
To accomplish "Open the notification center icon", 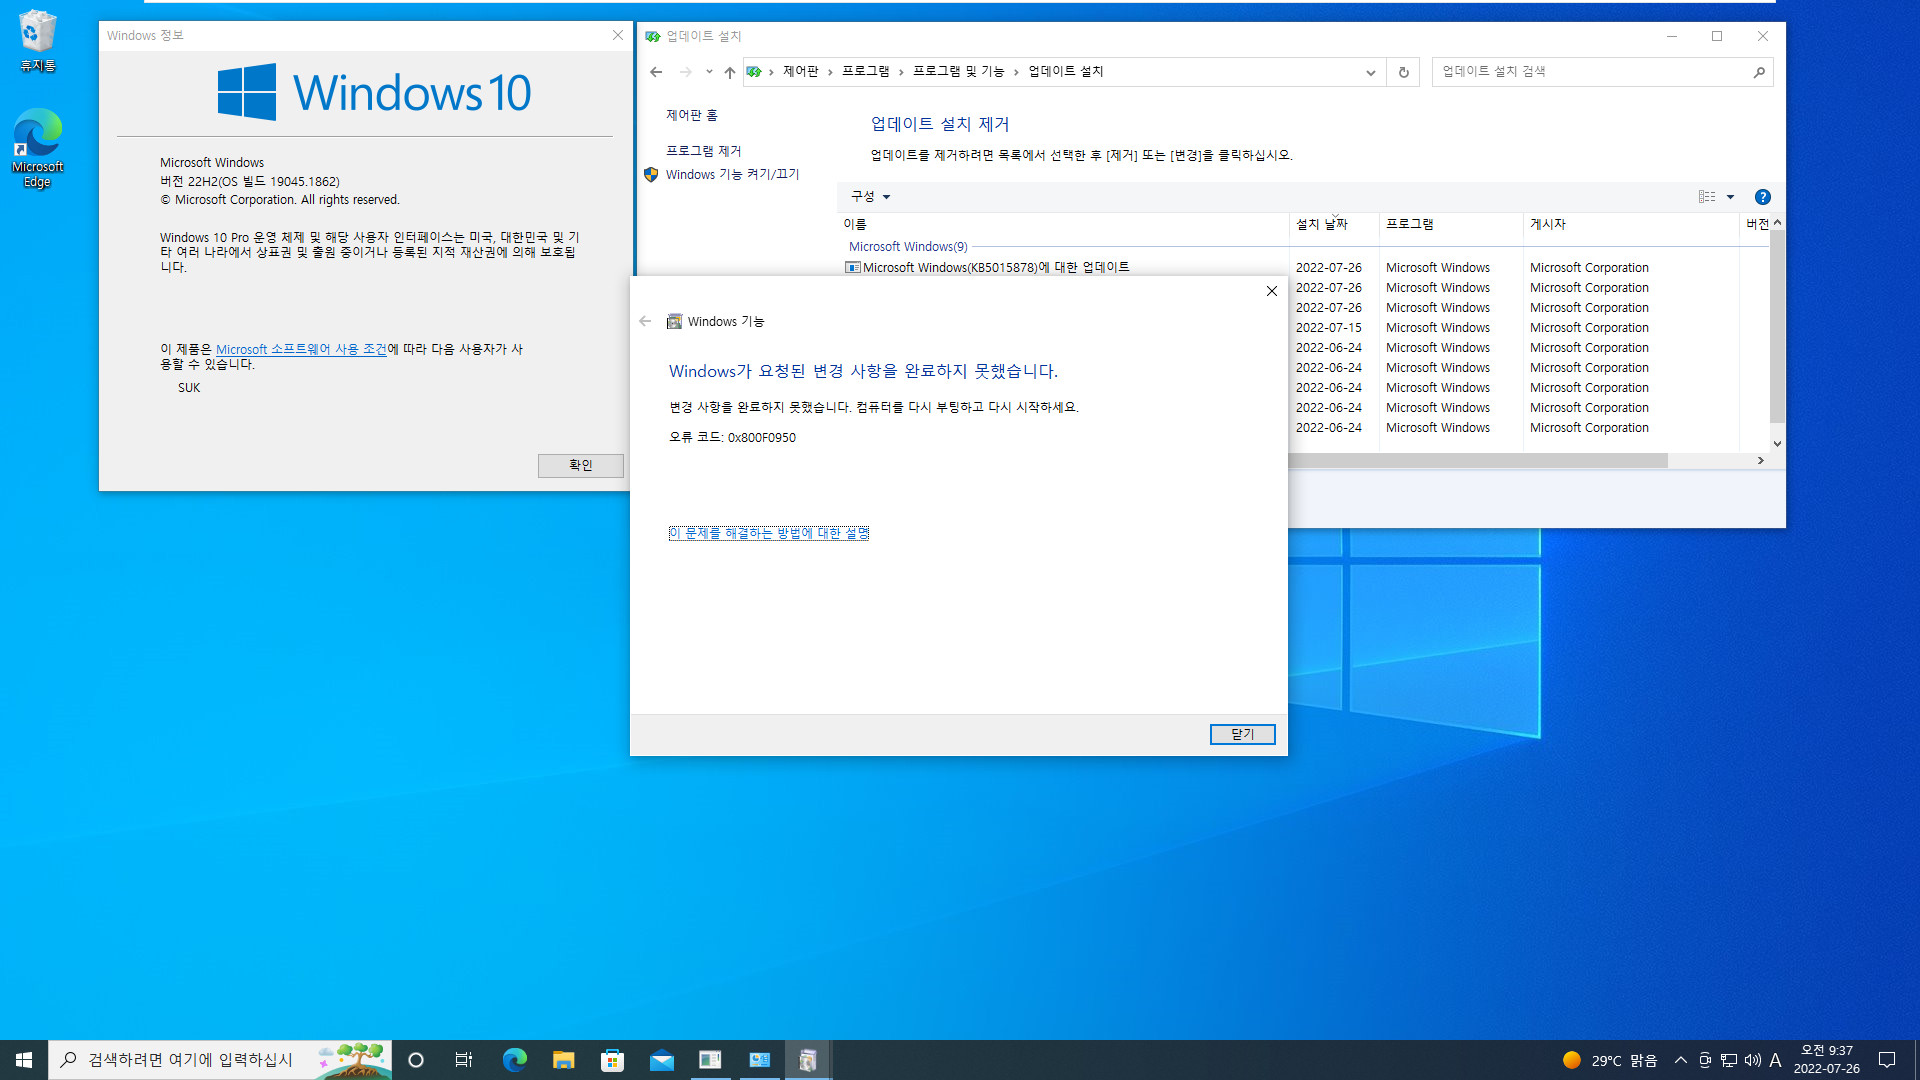I will click(x=1887, y=1060).
